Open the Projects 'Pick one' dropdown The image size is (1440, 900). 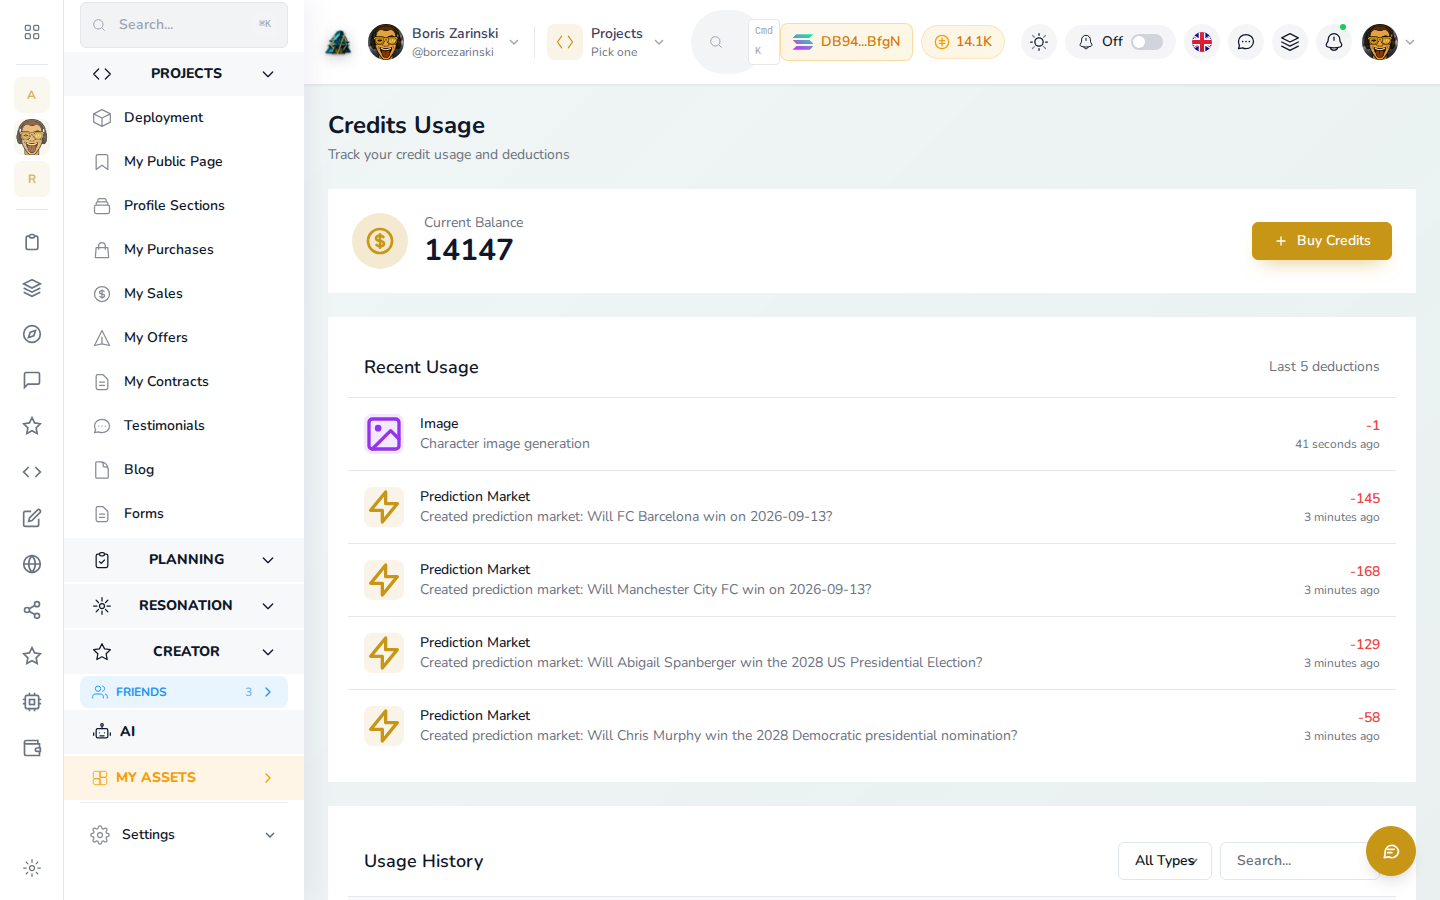606,42
